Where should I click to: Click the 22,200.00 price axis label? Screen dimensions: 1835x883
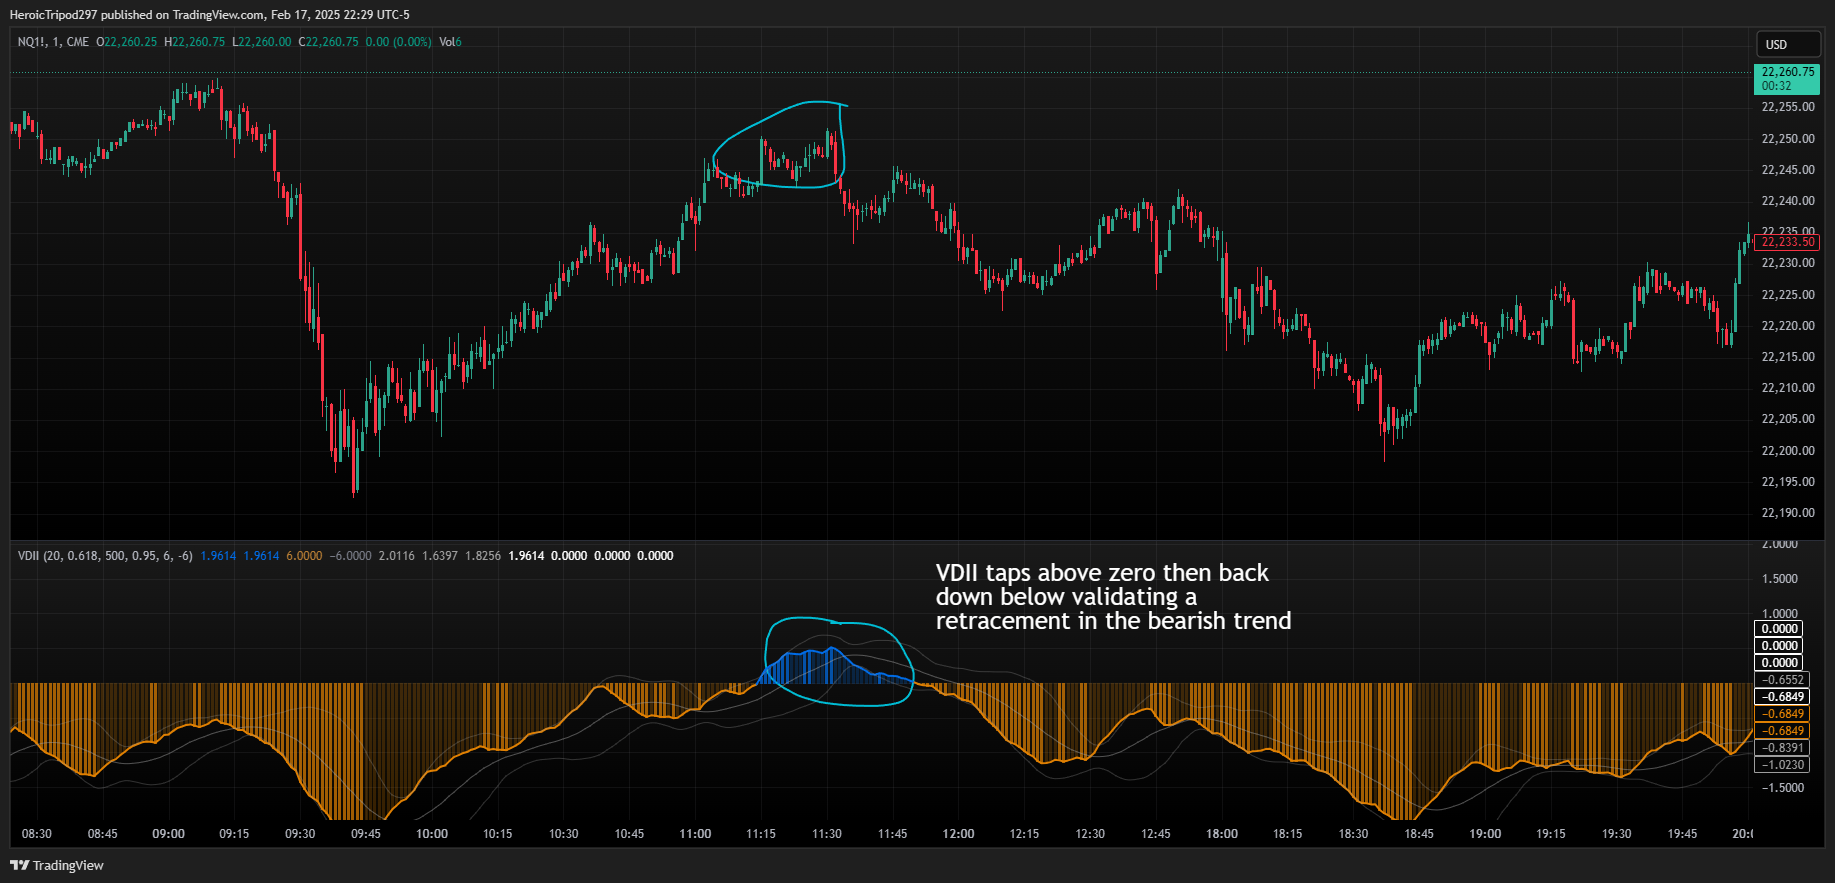[x=1788, y=451]
